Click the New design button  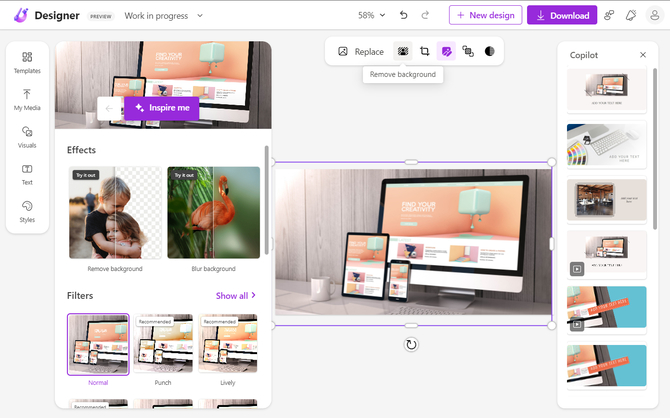485,15
